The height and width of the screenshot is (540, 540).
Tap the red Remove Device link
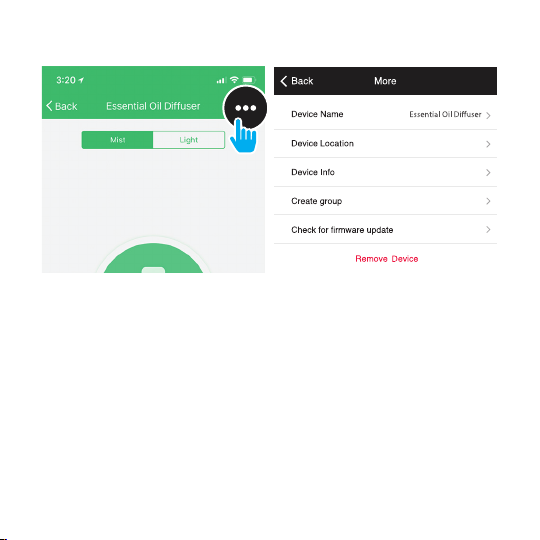pyautogui.click(x=386, y=259)
